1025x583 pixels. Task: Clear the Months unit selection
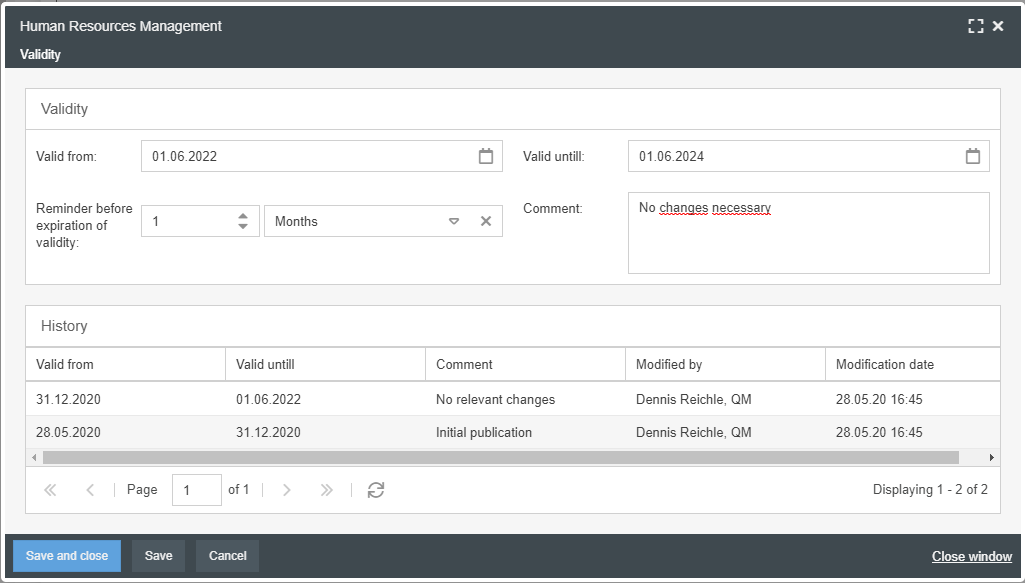click(x=486, y=221)
